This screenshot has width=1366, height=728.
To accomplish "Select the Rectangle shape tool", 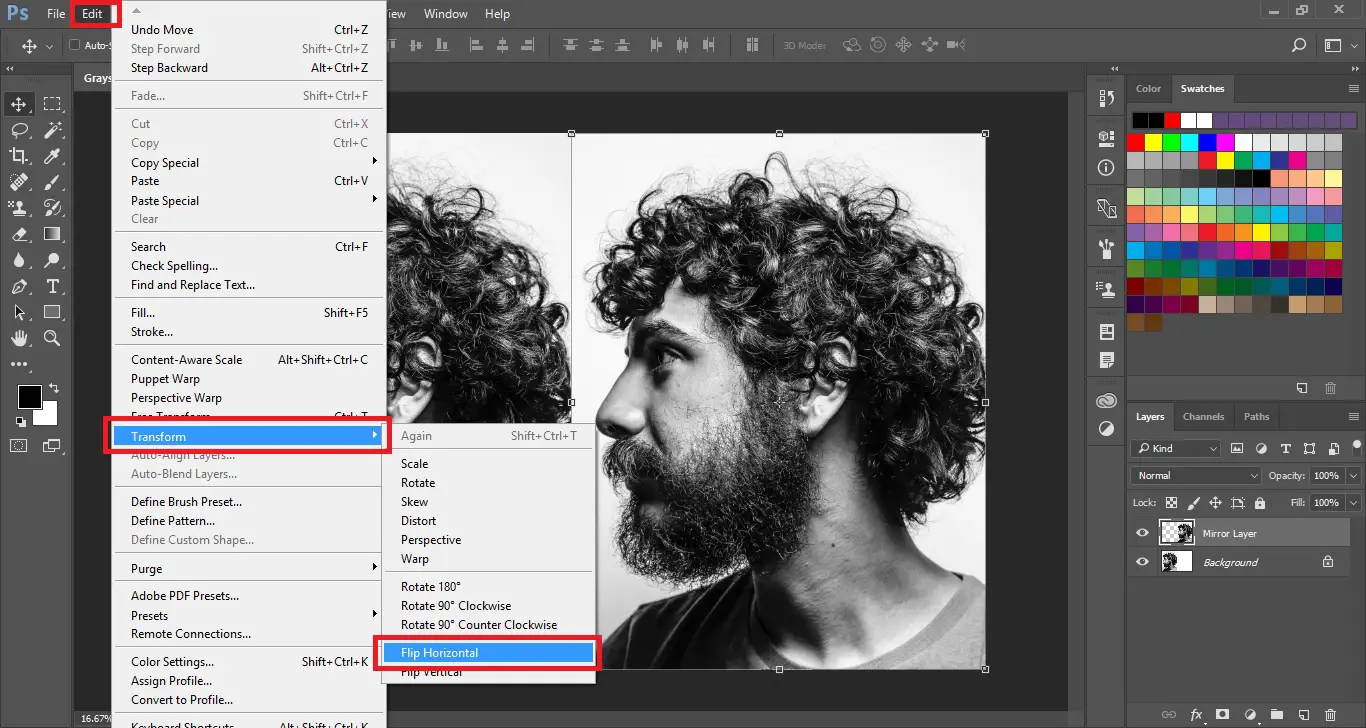I will [x=52, y=312].
